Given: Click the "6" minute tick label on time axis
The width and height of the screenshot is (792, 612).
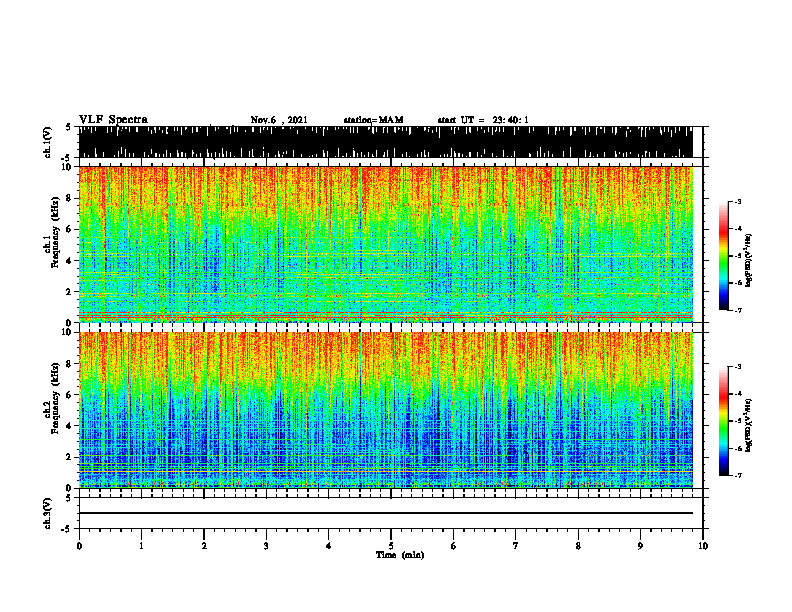Looking at the screenshot, I should [x=454, y=546].
